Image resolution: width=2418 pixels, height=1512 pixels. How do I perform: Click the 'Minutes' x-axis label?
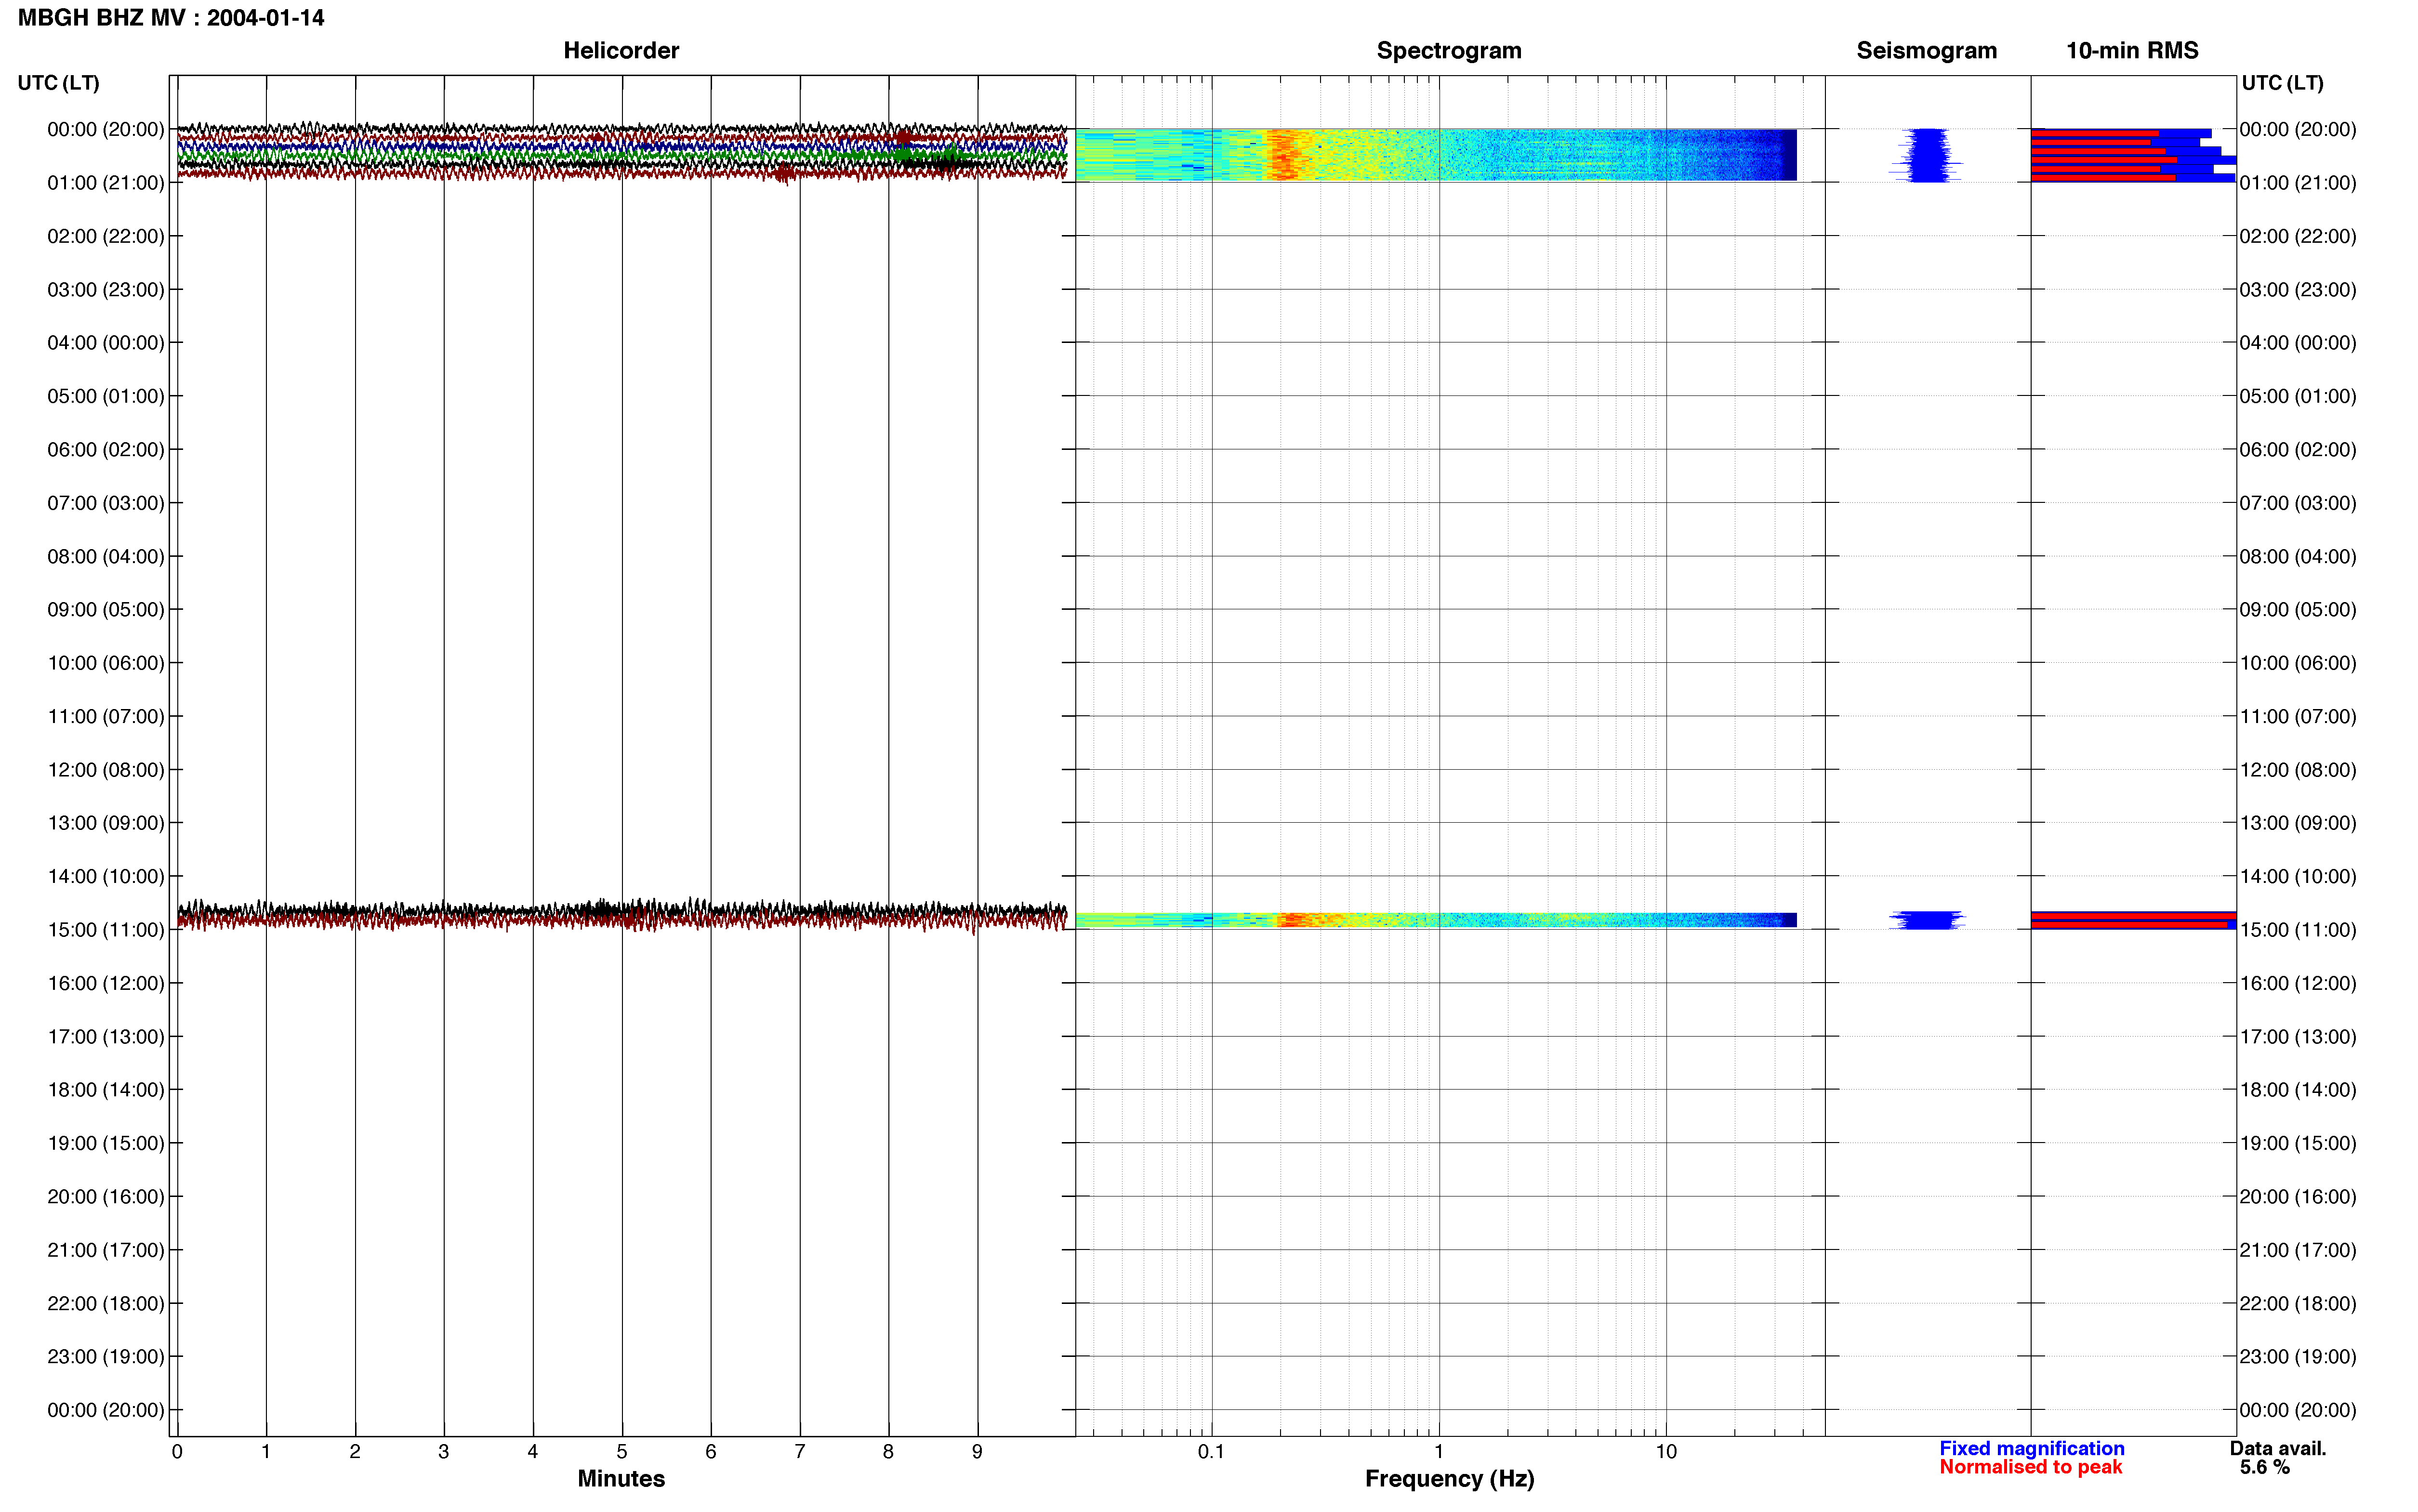tap(621, 1478)
